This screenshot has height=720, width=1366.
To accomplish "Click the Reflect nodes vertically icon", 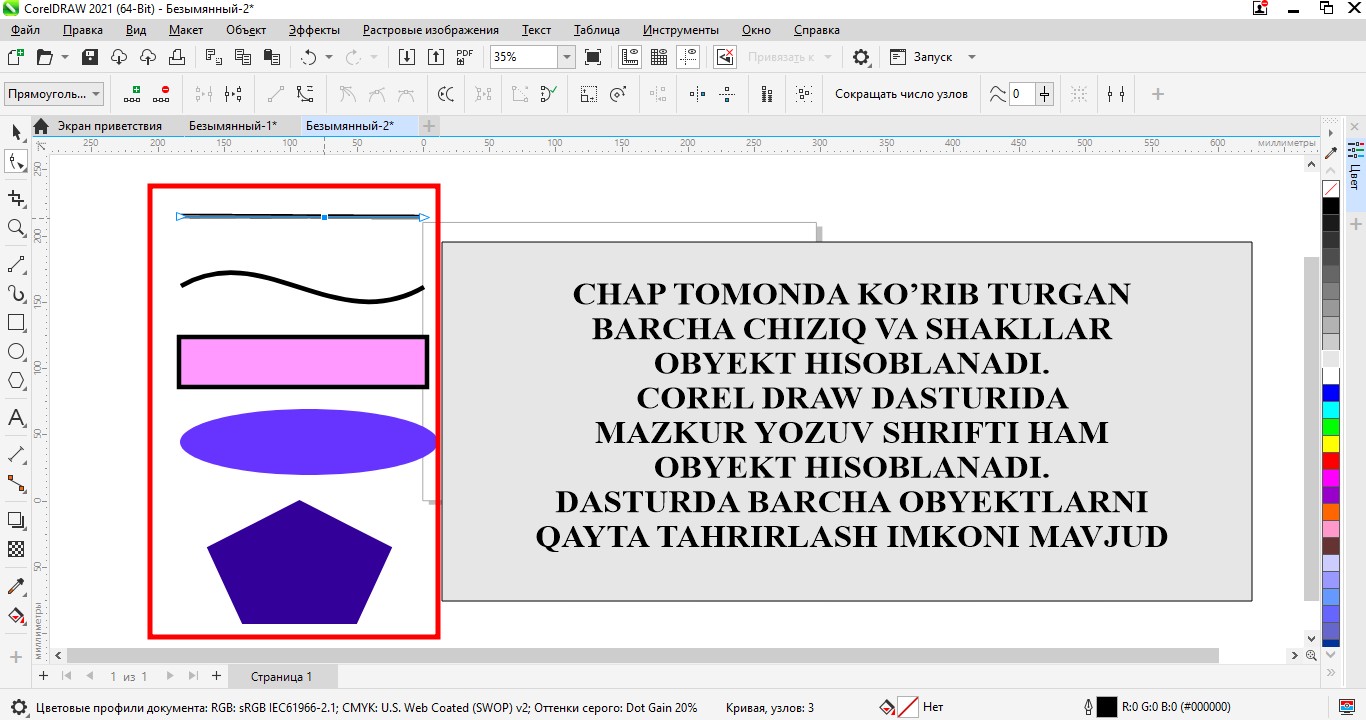I will click(x=727, y=94).
